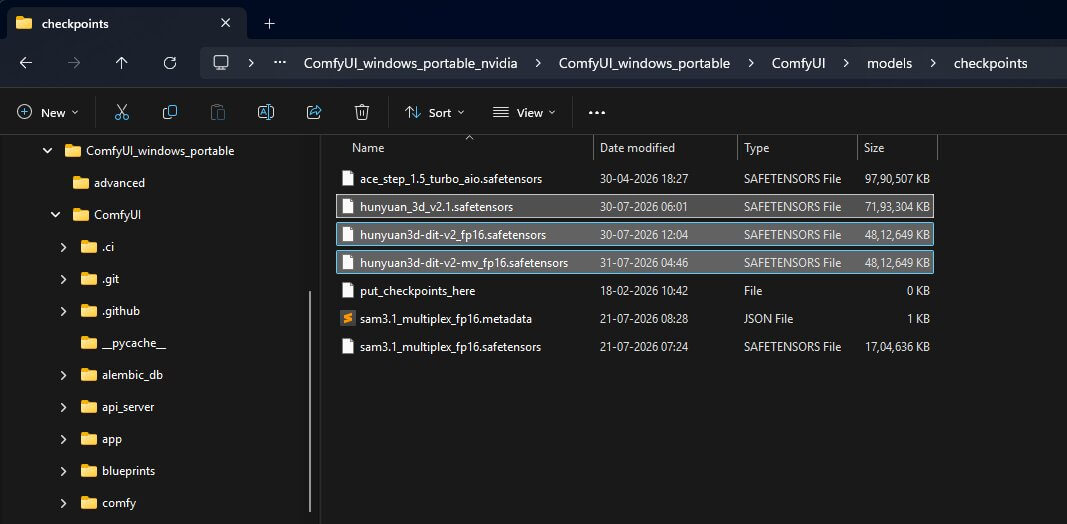The image size is (1067, 524).
Task: Click folder icon next to .ci in the tree
Action: [x=89, y=246]
